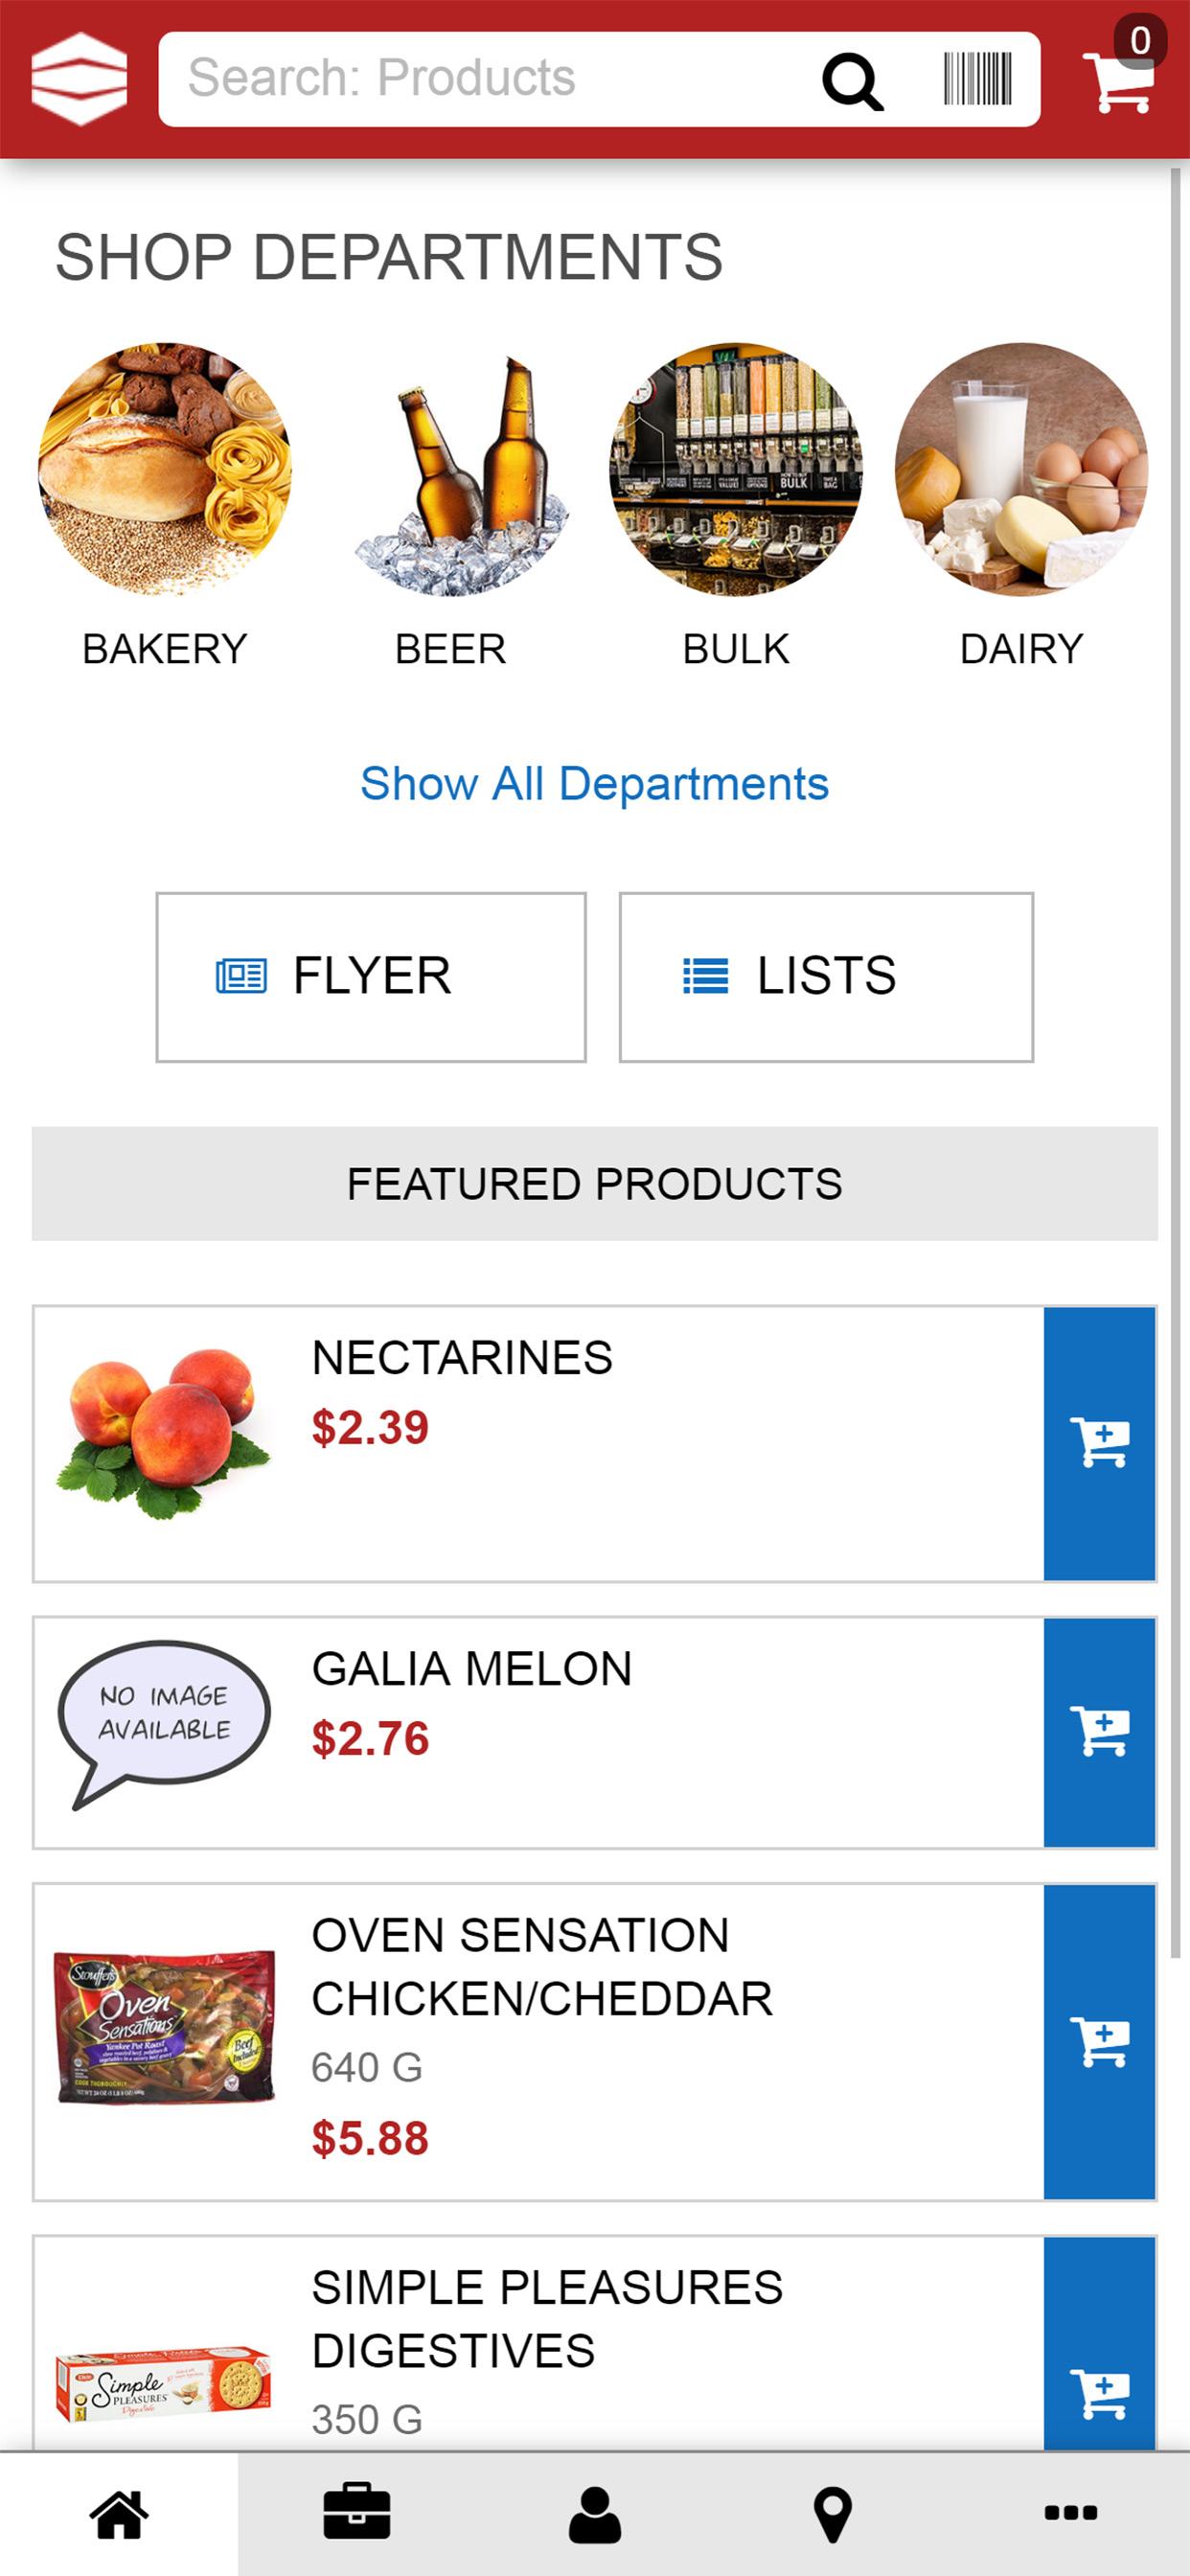Open the store location tab
Image resolution: width=1190 pixels, height=2576 pixels.
click(832, 2513)
